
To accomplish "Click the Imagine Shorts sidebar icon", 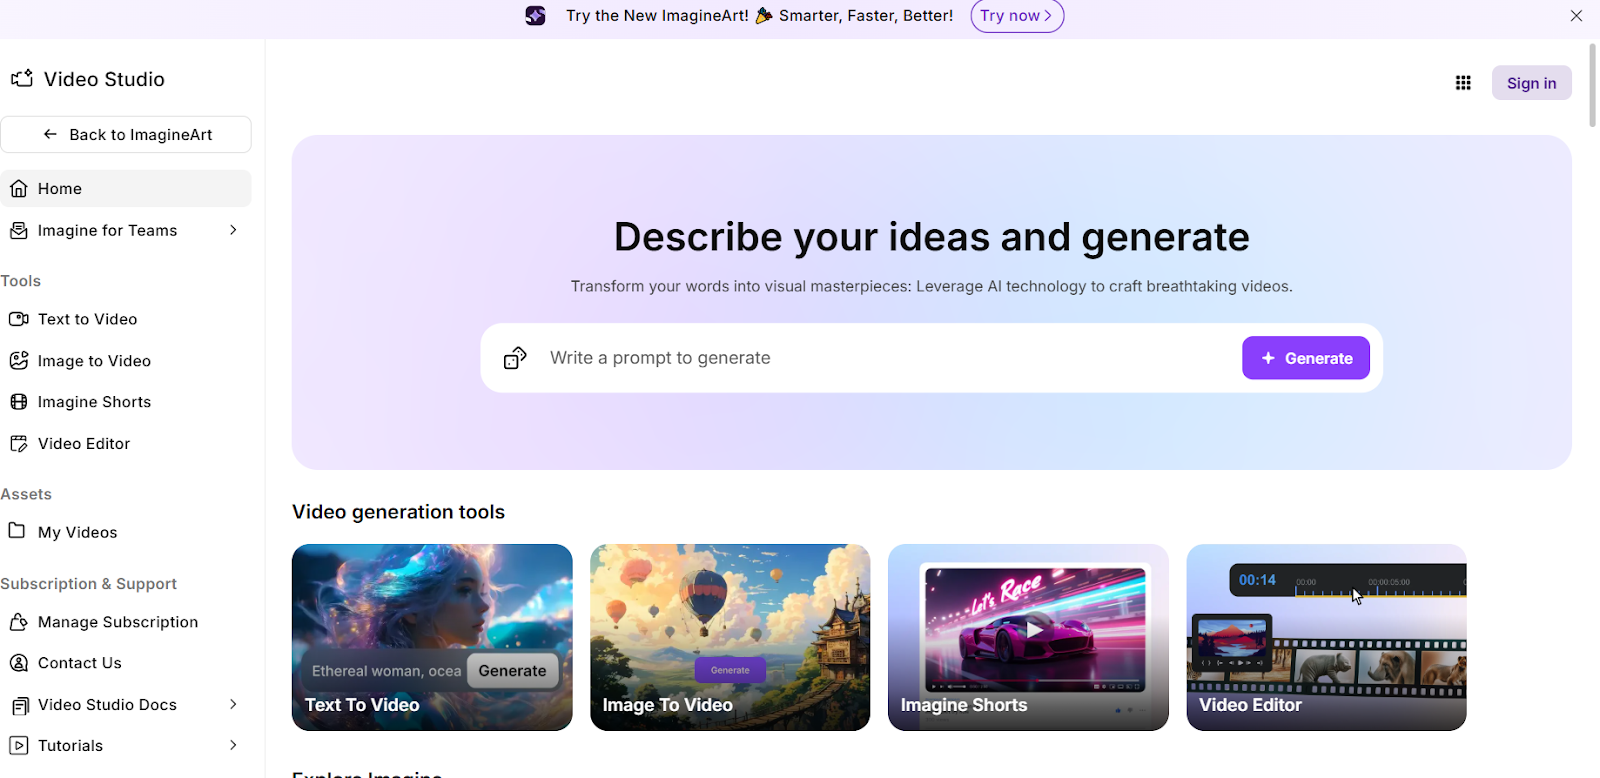I will tap(19, 402).
